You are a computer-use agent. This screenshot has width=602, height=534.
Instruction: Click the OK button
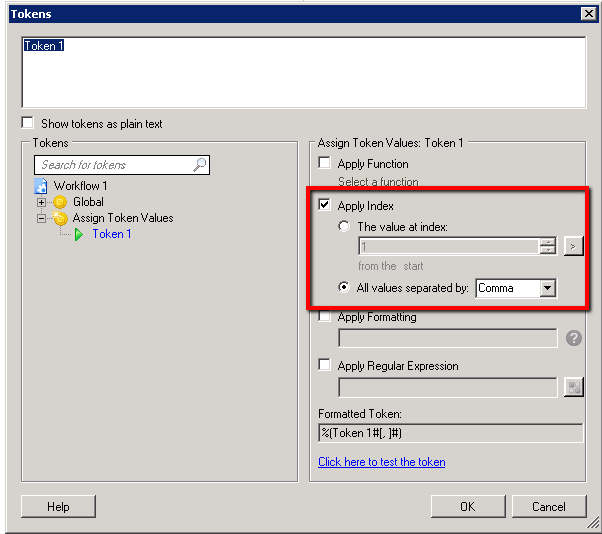coord(468,507)
